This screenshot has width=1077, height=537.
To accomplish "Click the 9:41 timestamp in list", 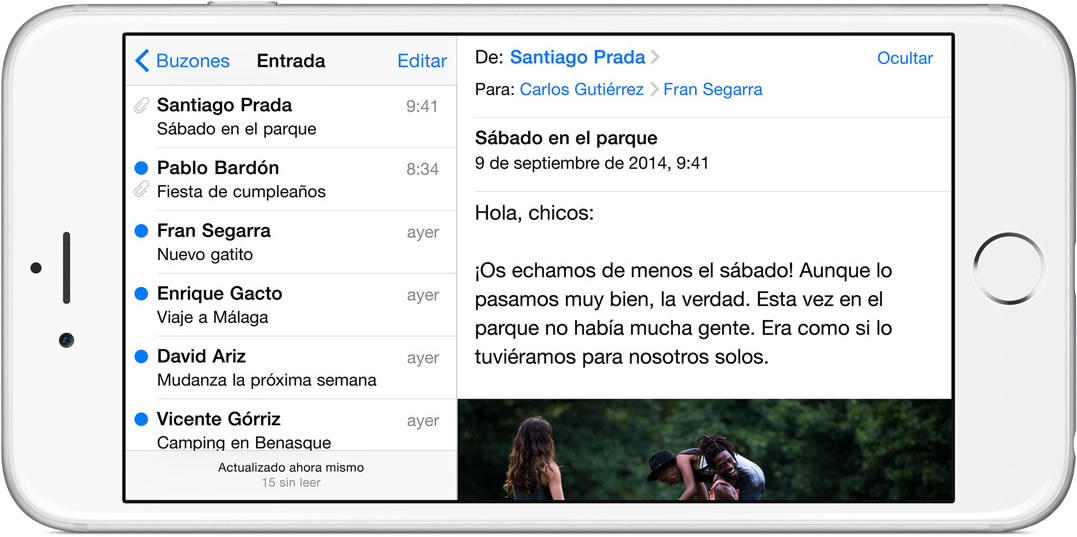I will (x=422, y=106).
